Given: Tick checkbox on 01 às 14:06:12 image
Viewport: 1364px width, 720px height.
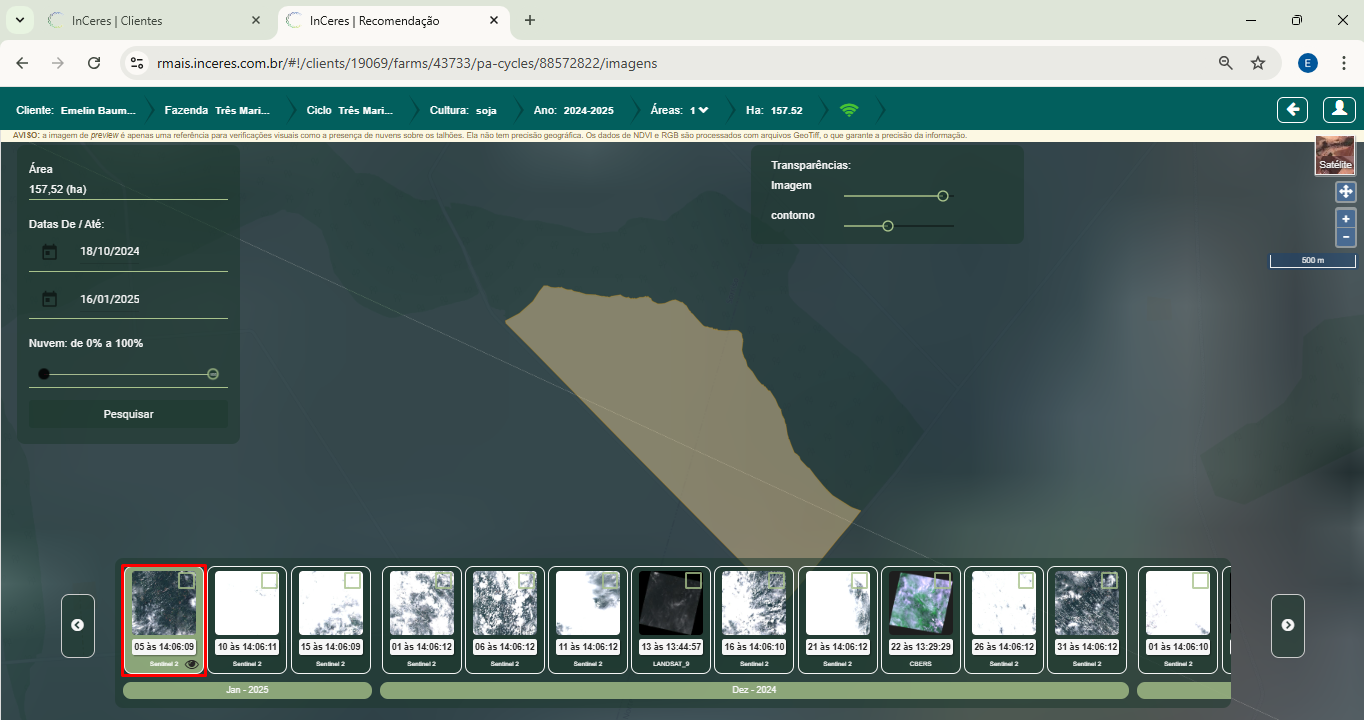Looking at the screenshot, I should point(443,580).
